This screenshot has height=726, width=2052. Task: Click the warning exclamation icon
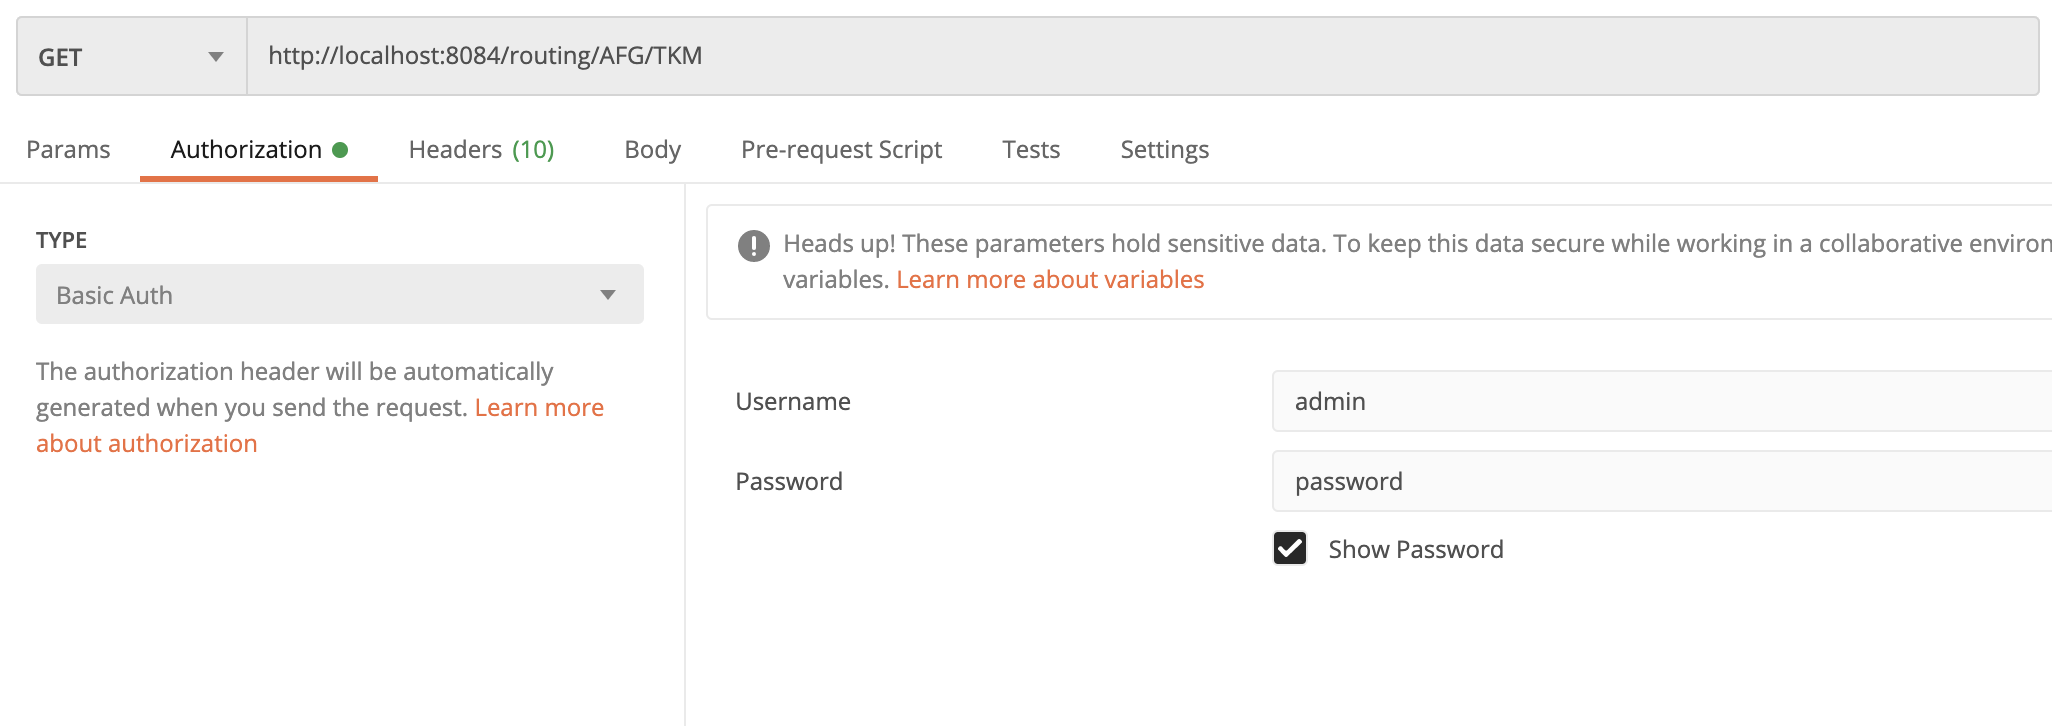[x=753, y=245]
